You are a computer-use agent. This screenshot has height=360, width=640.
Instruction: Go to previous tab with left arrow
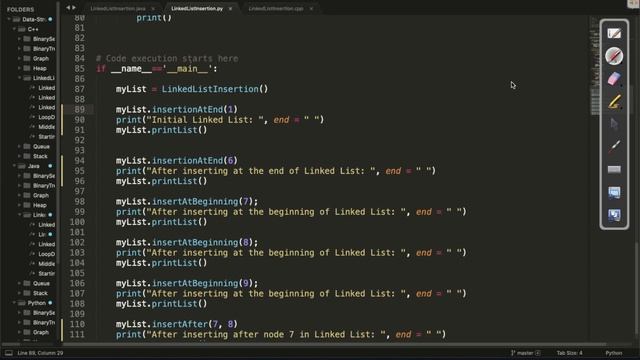tap(68, 8)
